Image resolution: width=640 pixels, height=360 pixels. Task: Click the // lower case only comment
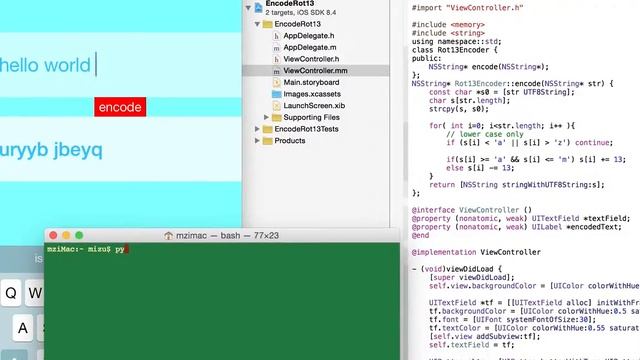[x=484, y=134]
